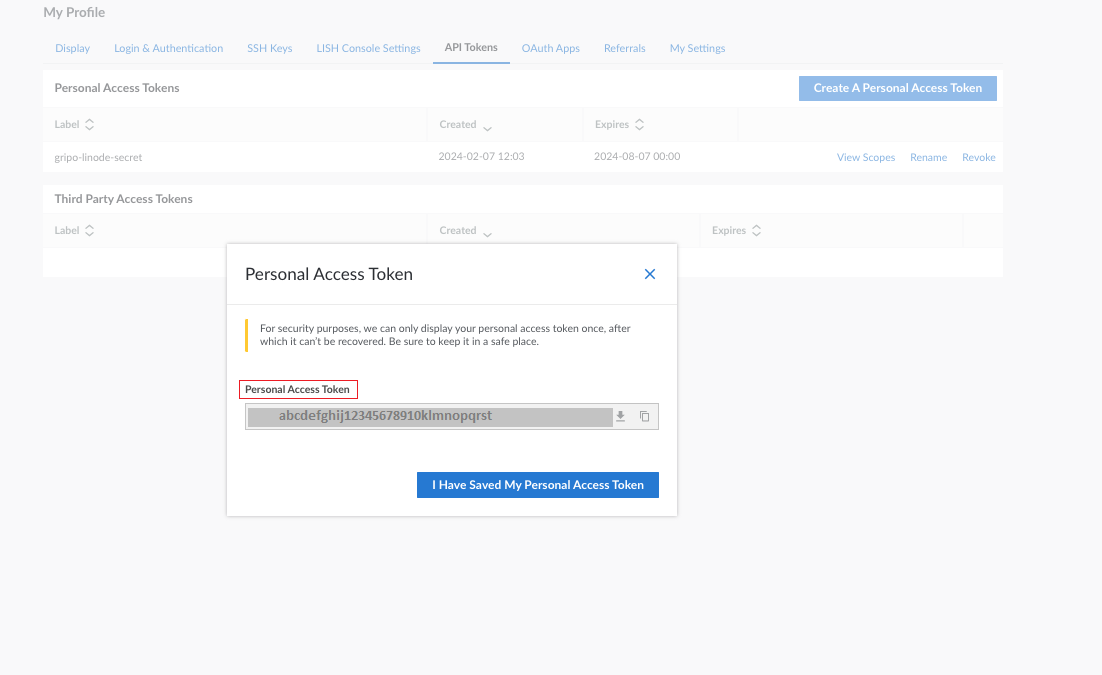1102x675 pixels.
Task: Sort Third Party Access Tokens by Label
Action: [89, 231]
